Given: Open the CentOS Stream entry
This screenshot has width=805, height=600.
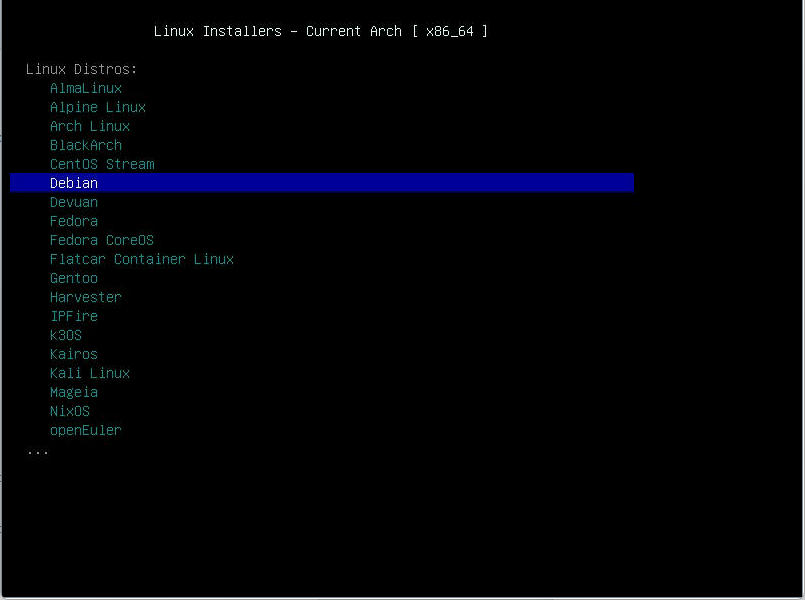Looking at the screenshot, I should click(x=102, y=164).
